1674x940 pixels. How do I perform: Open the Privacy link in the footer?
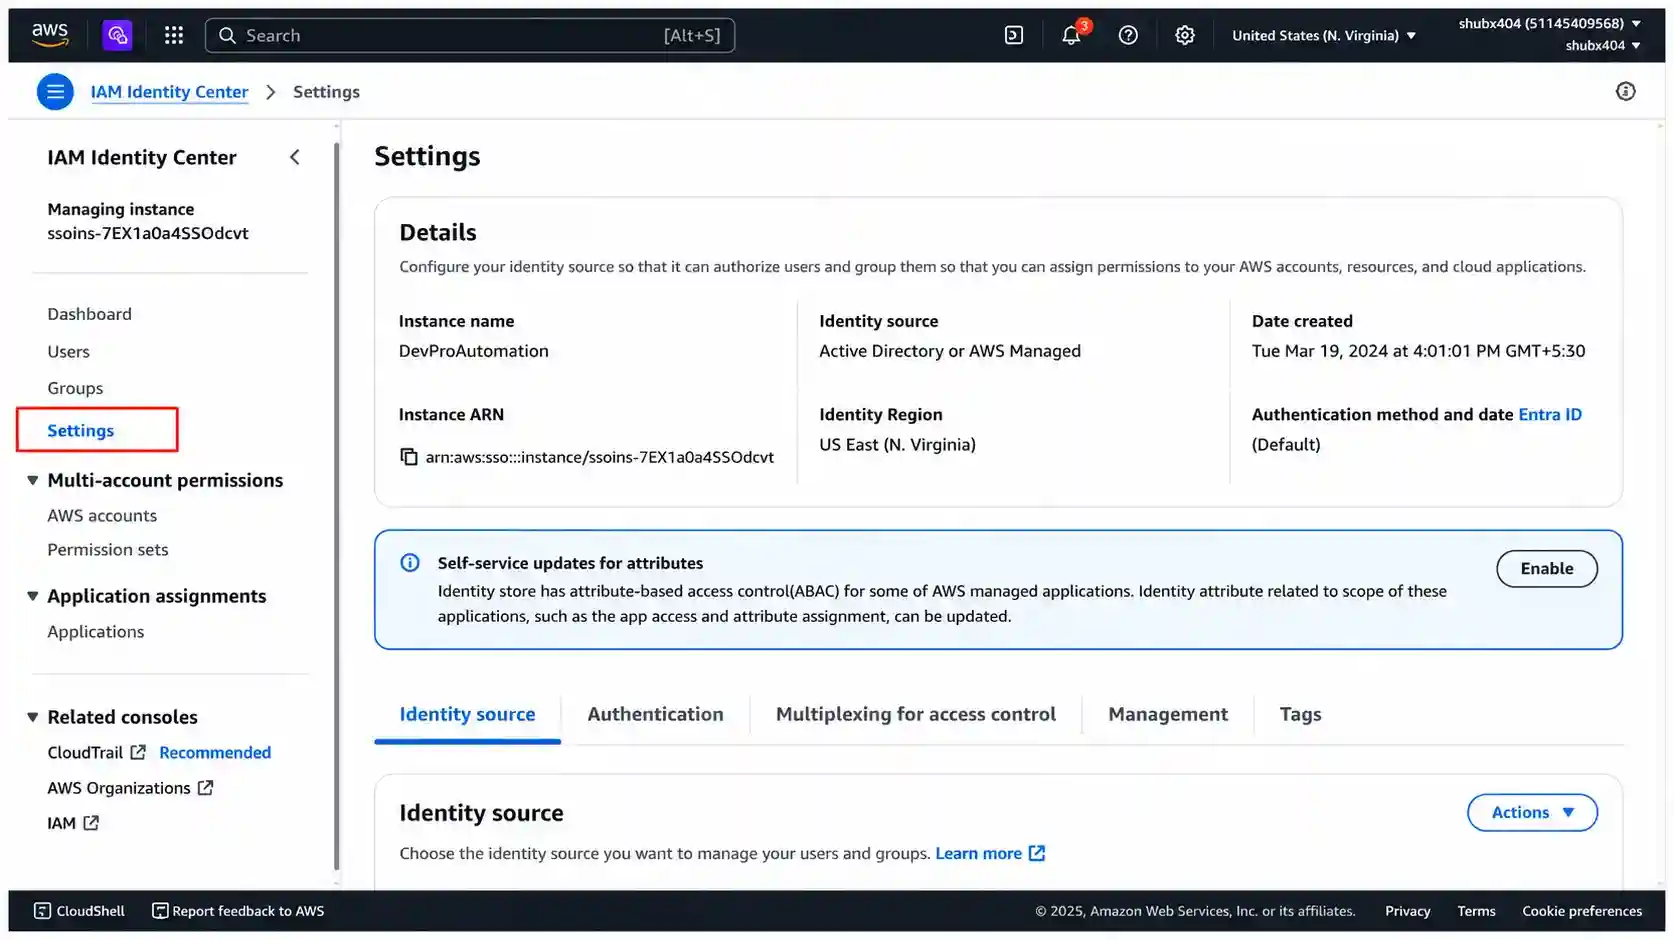coord(1407,911)
